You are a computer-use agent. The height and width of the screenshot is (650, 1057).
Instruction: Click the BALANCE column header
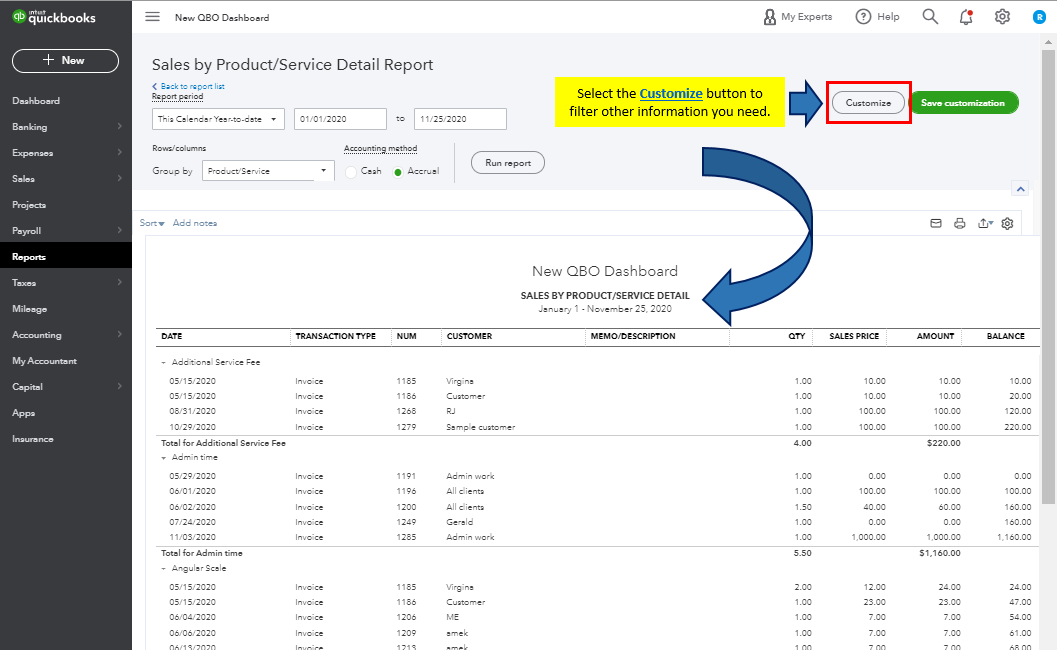(1006, 336)
